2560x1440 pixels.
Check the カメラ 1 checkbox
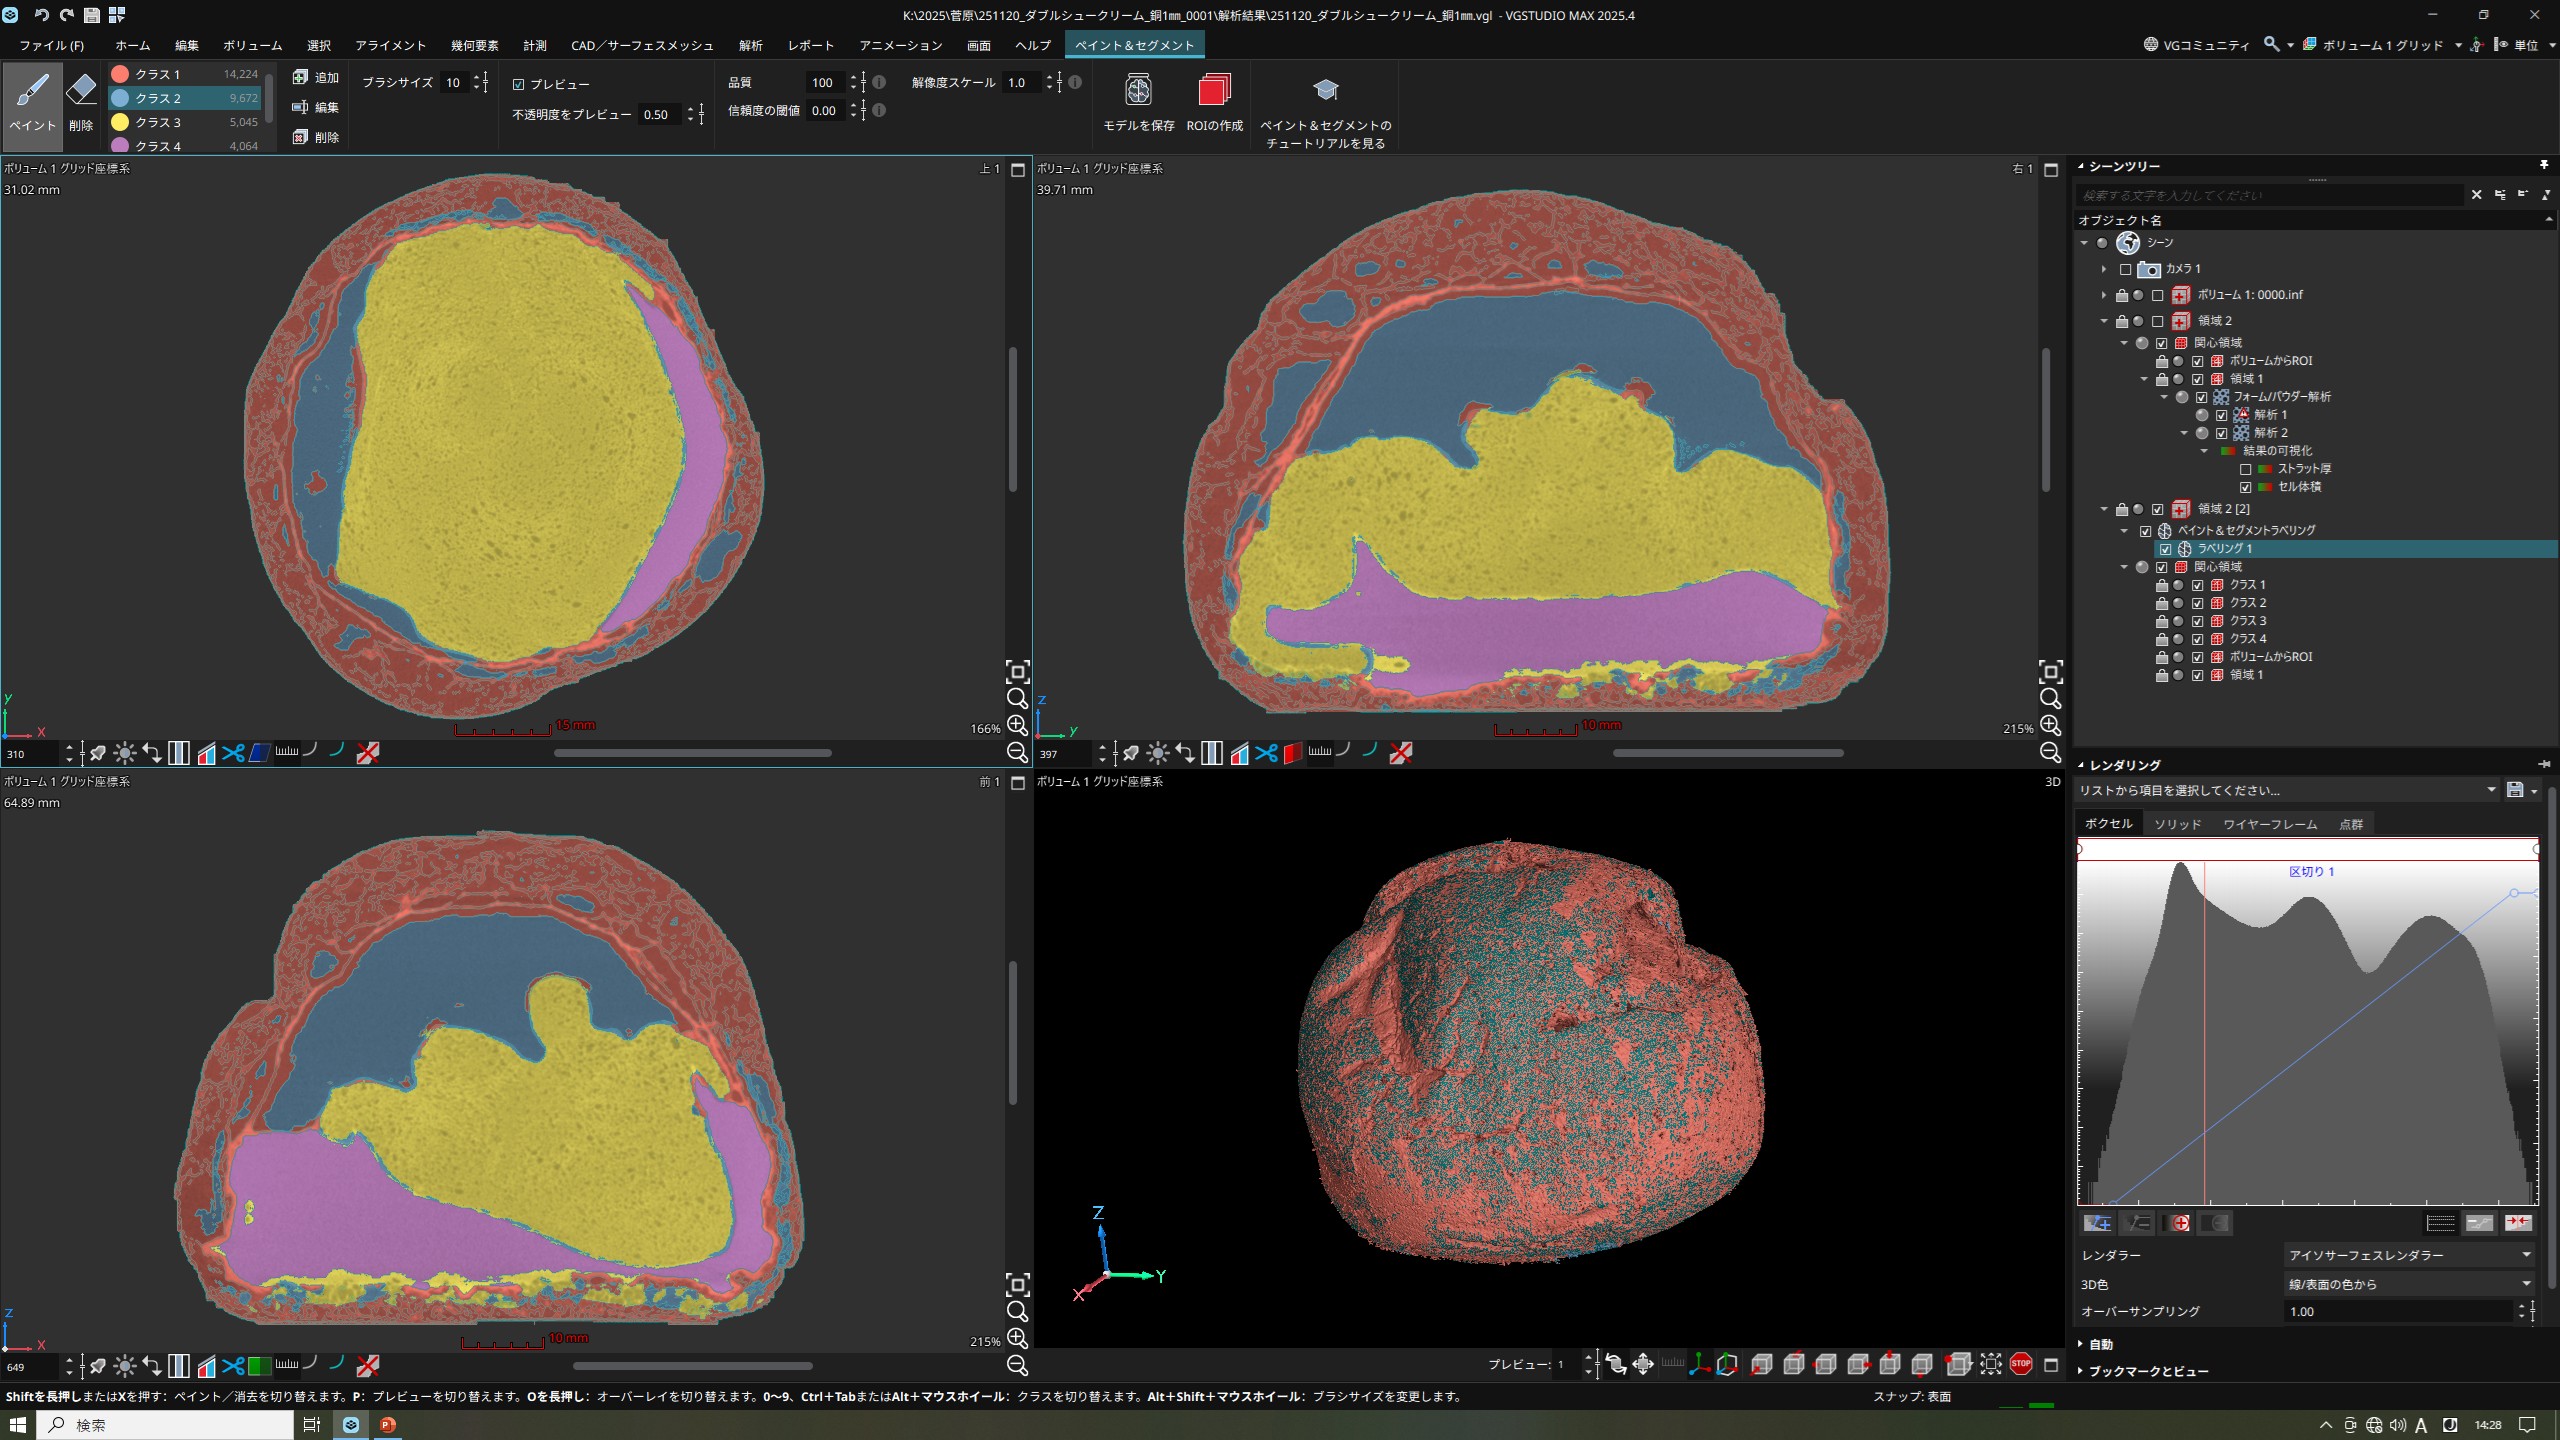click(2125, 269)
